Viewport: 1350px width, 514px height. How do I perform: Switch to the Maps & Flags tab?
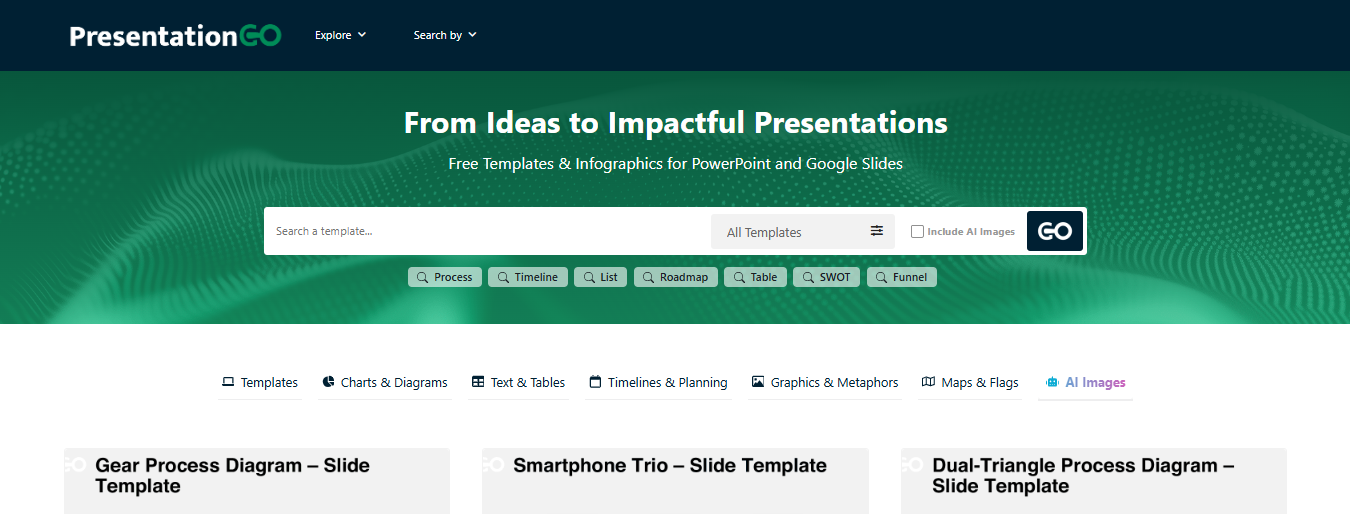pyautogui.click(x=970, y=382)
